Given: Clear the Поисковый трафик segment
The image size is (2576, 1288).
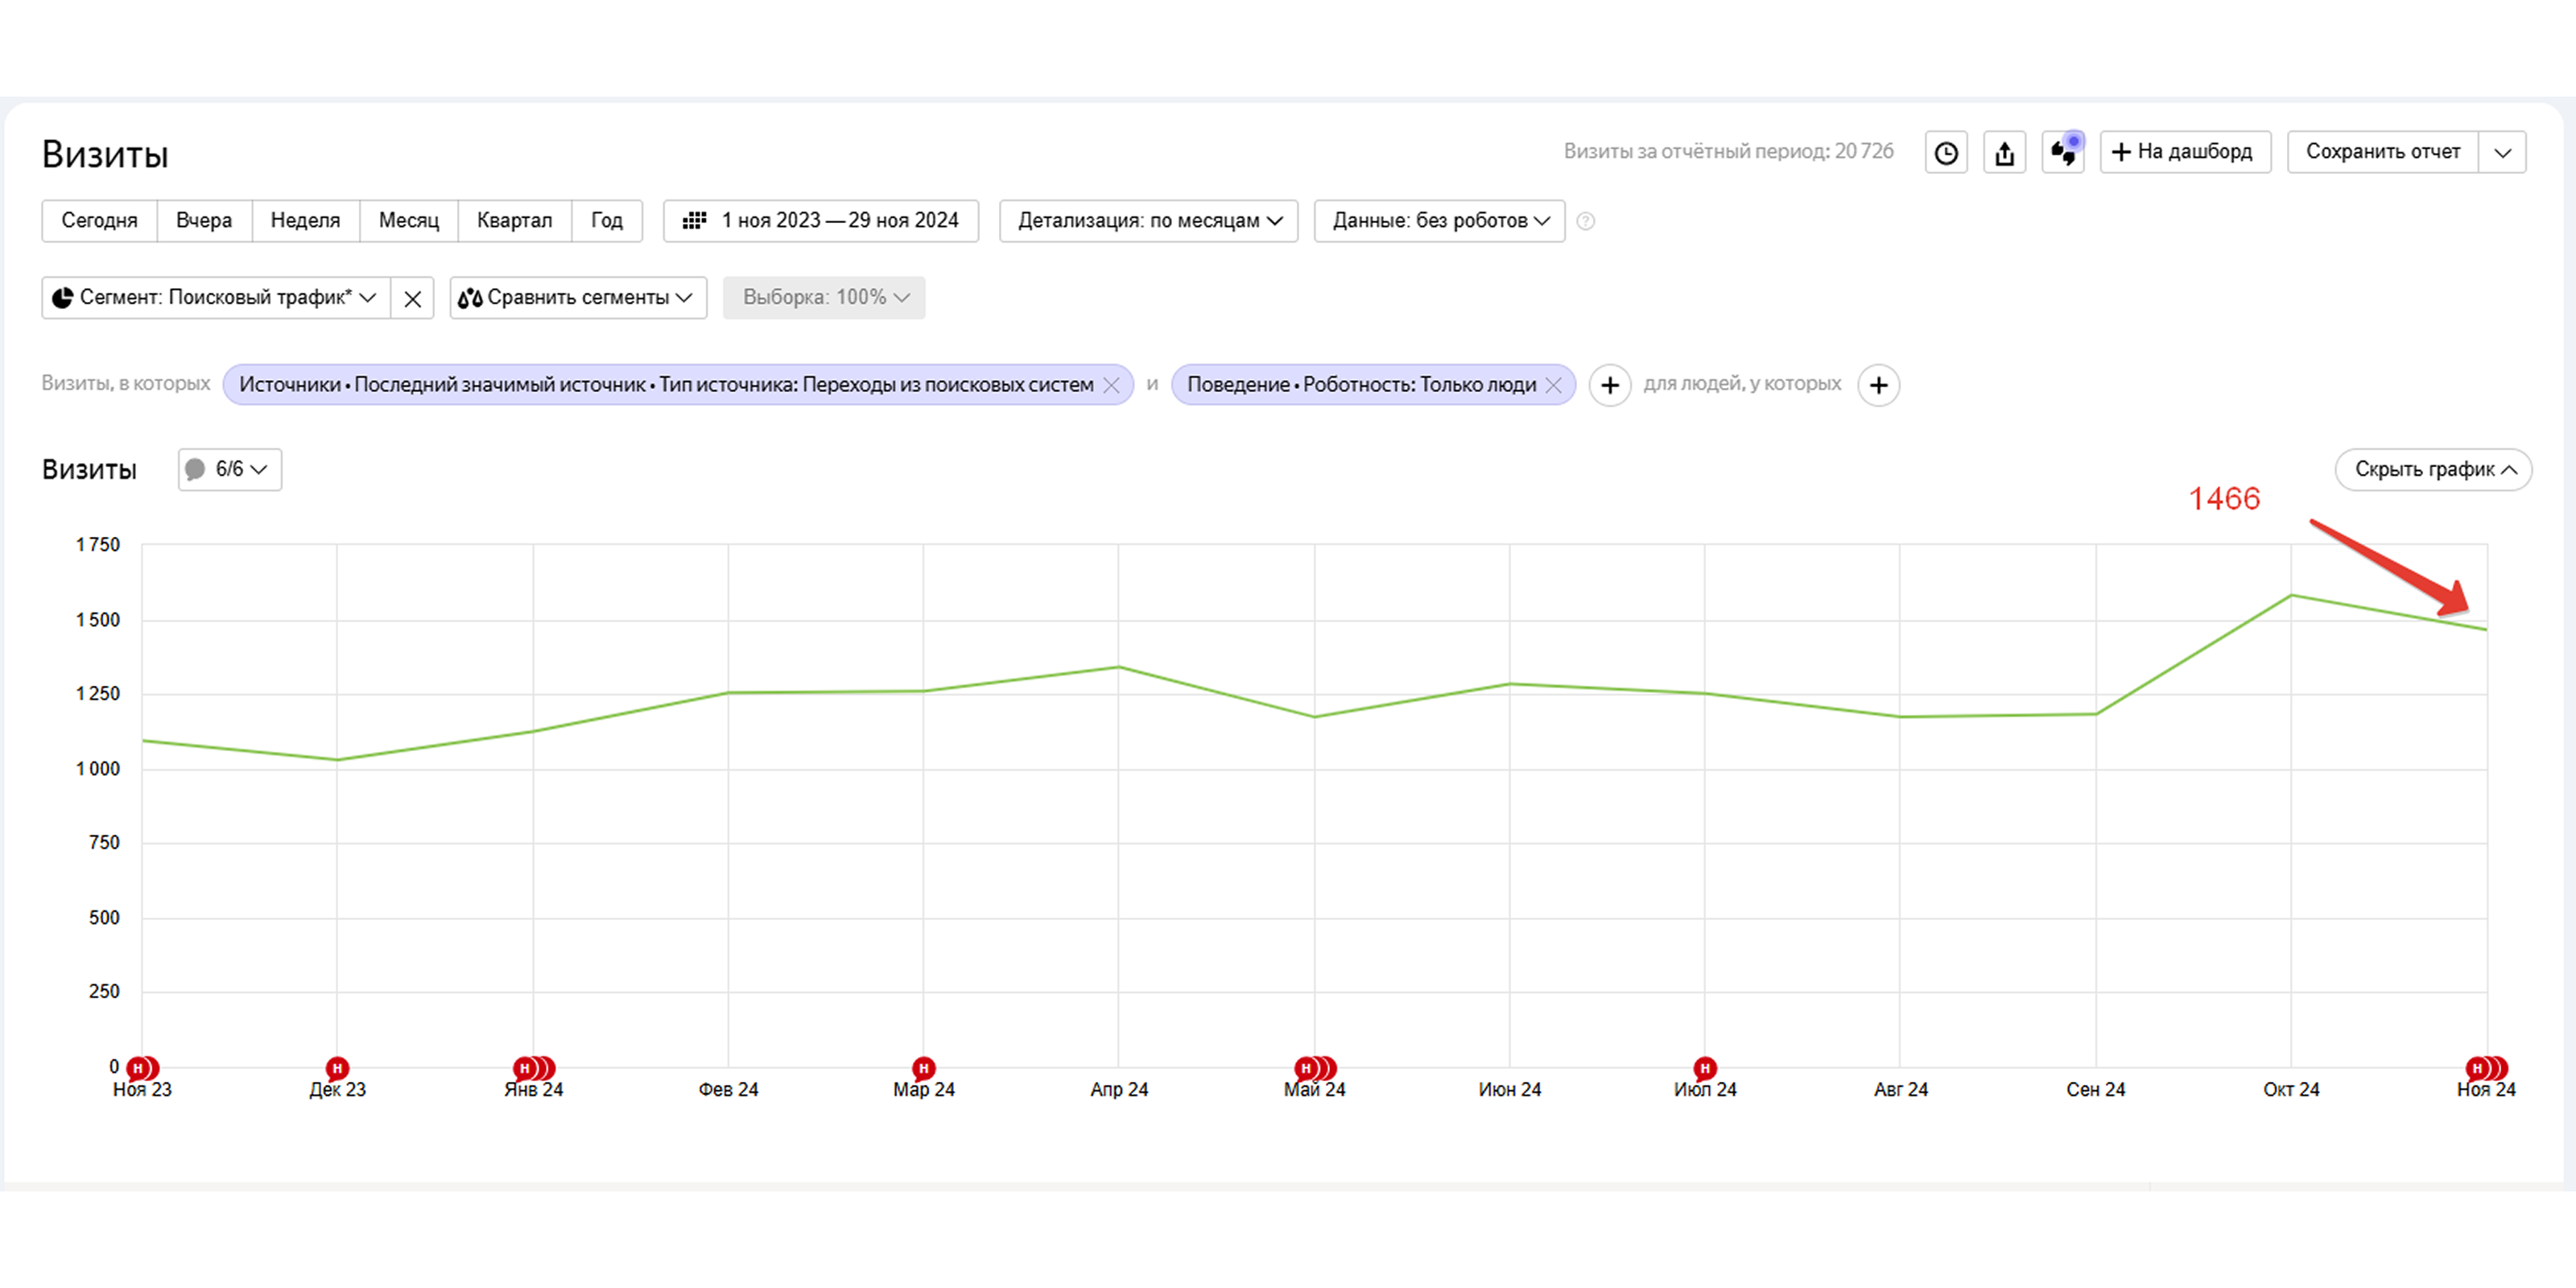Looking at the screenshot, I should point(412,297).
